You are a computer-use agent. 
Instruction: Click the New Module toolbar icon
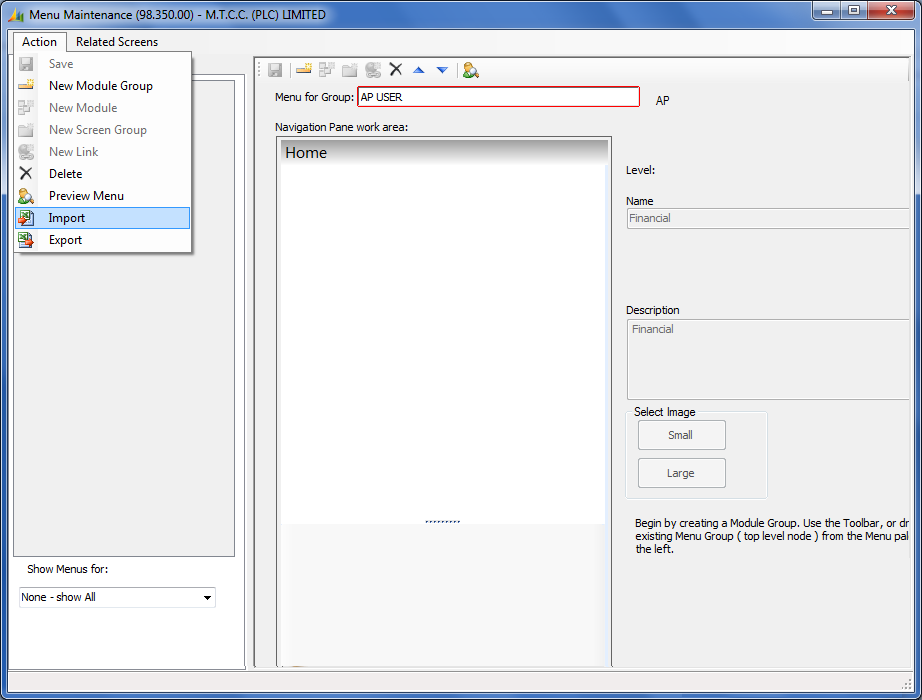(326, 70)
